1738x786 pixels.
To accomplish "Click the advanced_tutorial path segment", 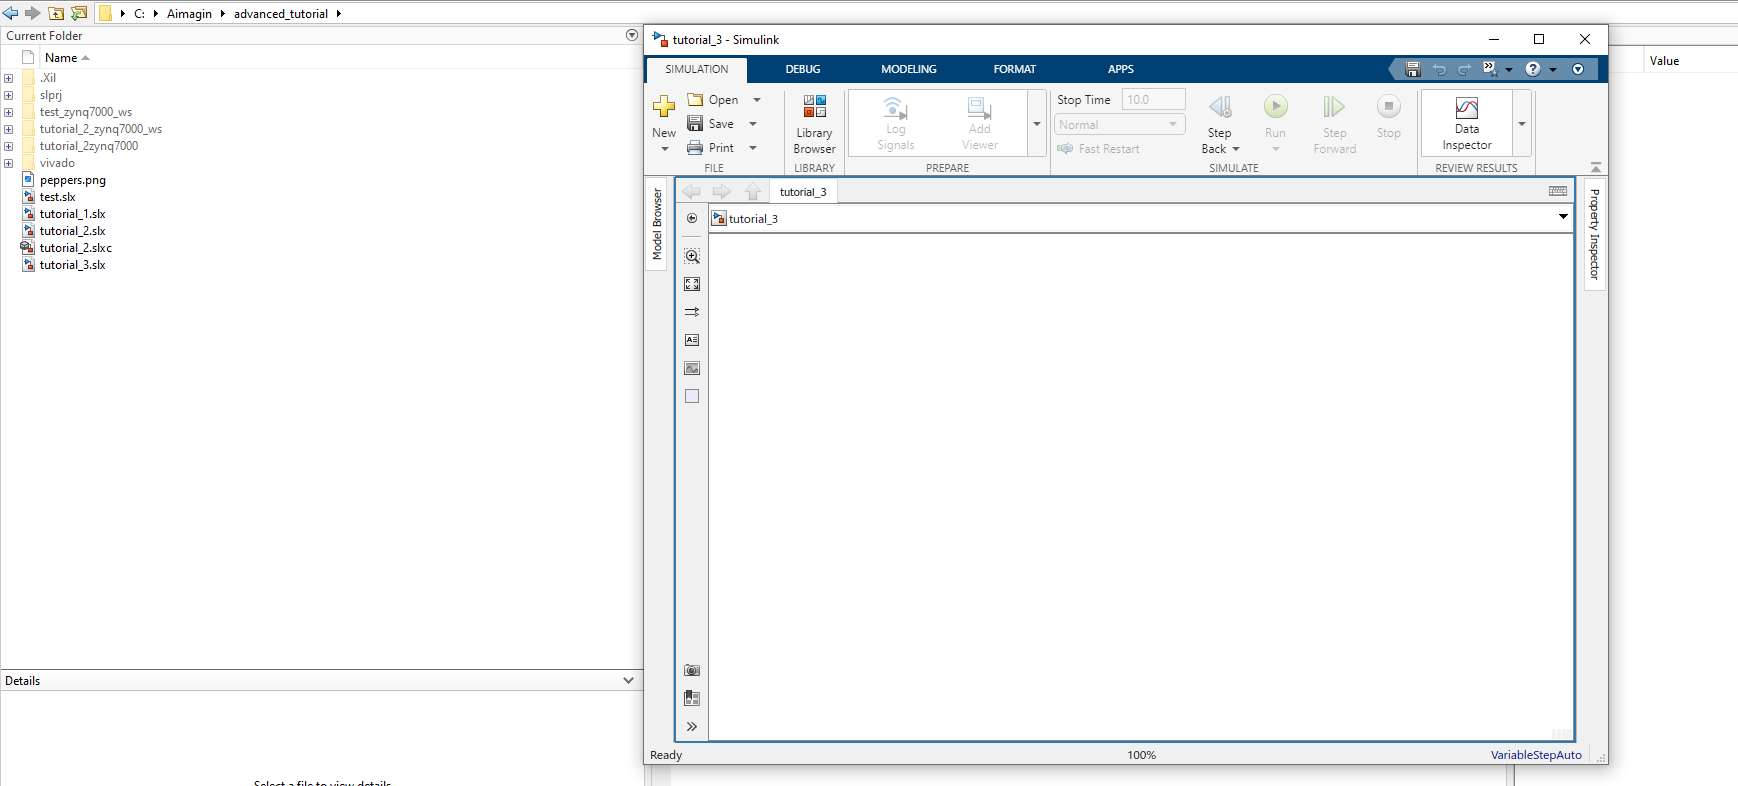I will [x=281, y=14].
